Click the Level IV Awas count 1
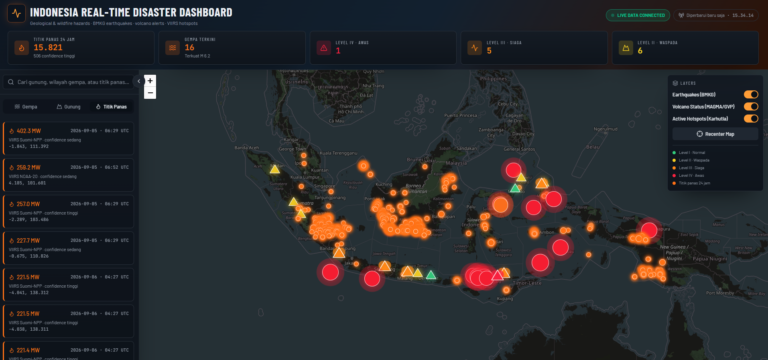Image resolution: width=768 pixels, height=360 pixels. click(x=338, y=50)
